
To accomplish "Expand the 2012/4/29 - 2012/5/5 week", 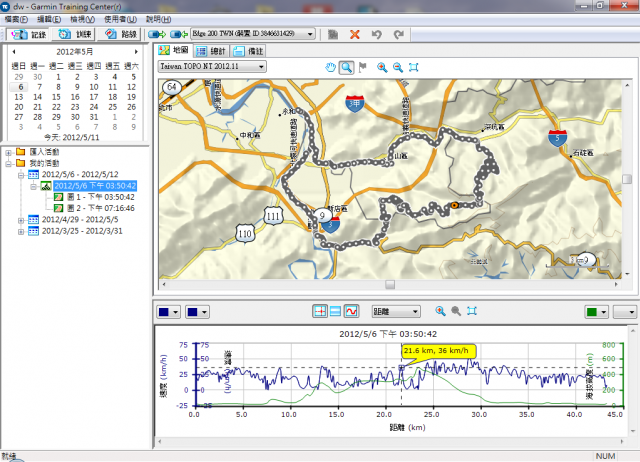I will 21,221.
